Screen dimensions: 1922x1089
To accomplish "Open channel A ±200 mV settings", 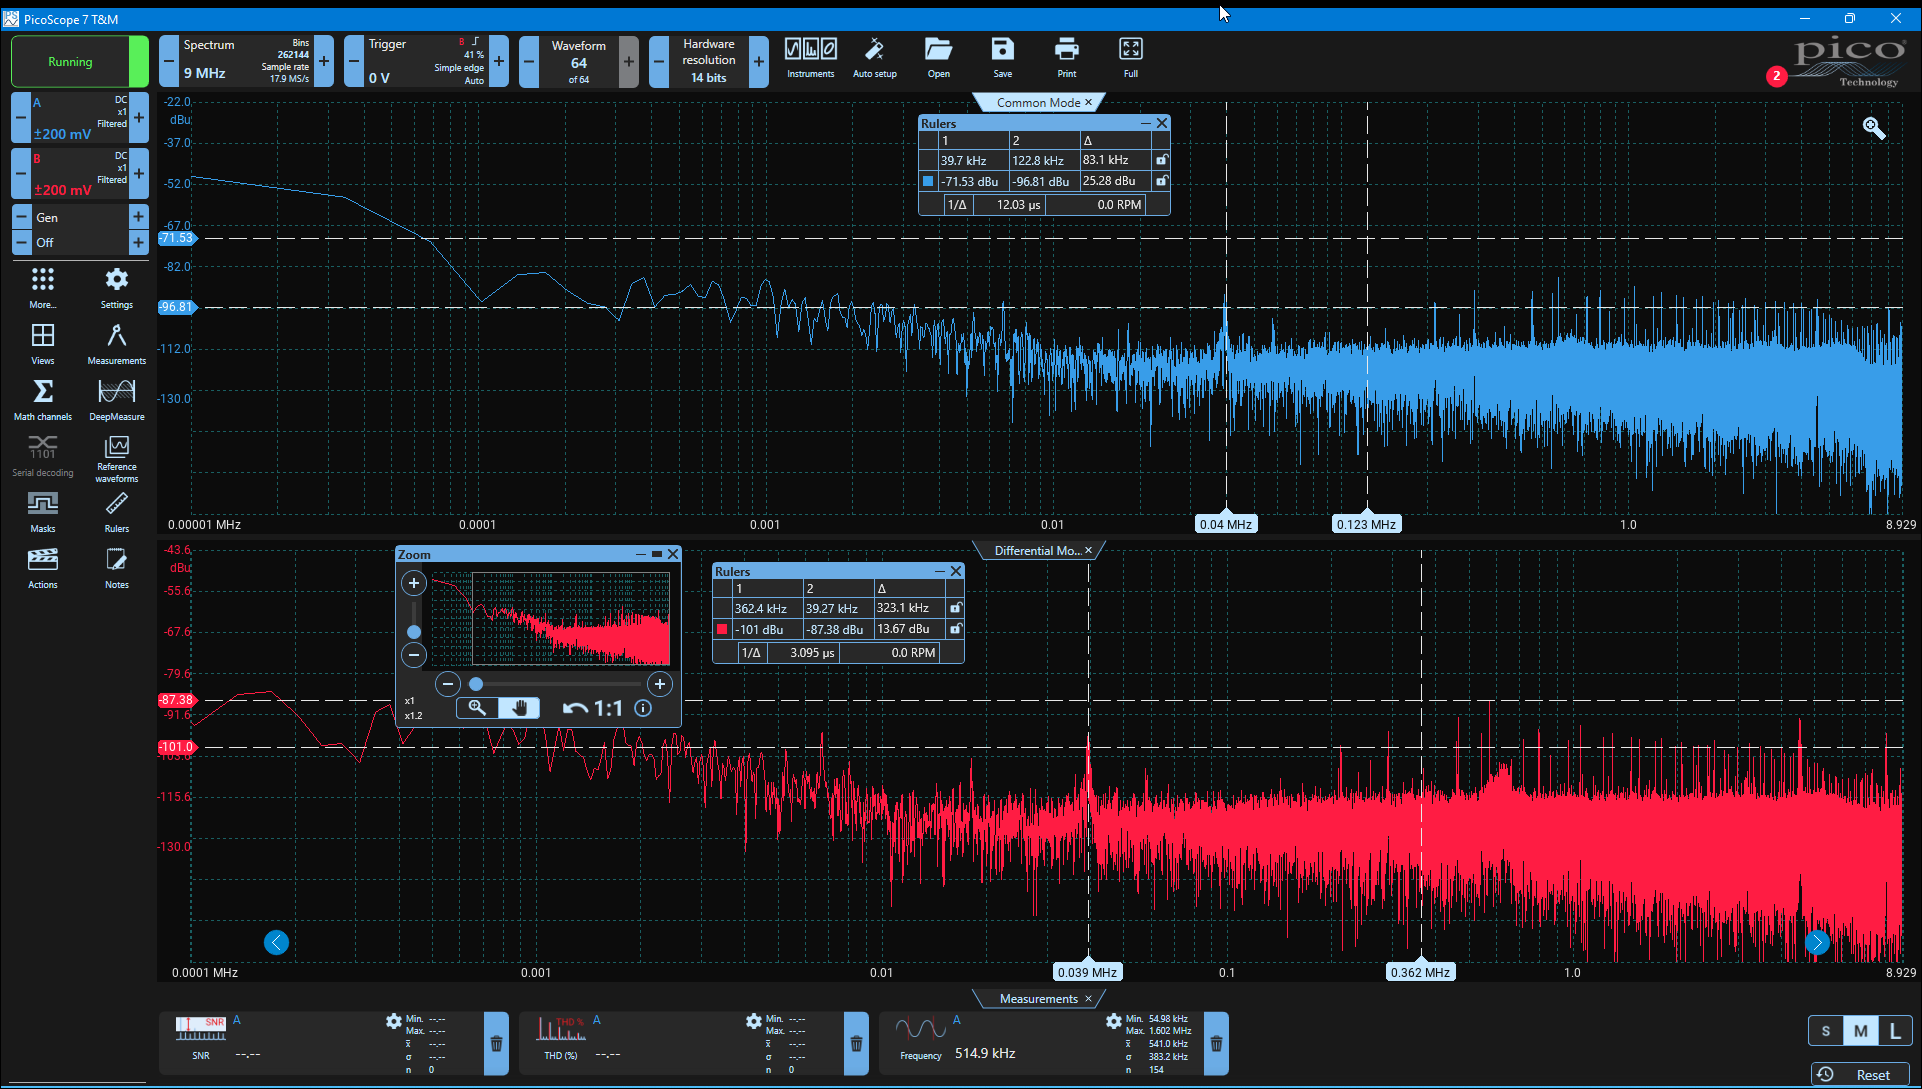I will pos(80,118).
